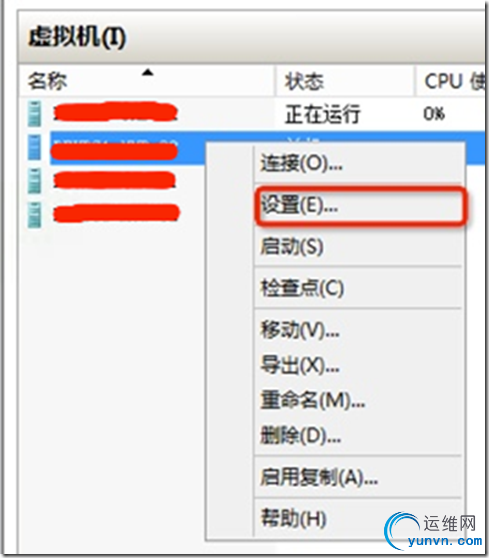The image size is (489, 558).
Task: Click the first virtual machine server icon
Action: [34, 114]
